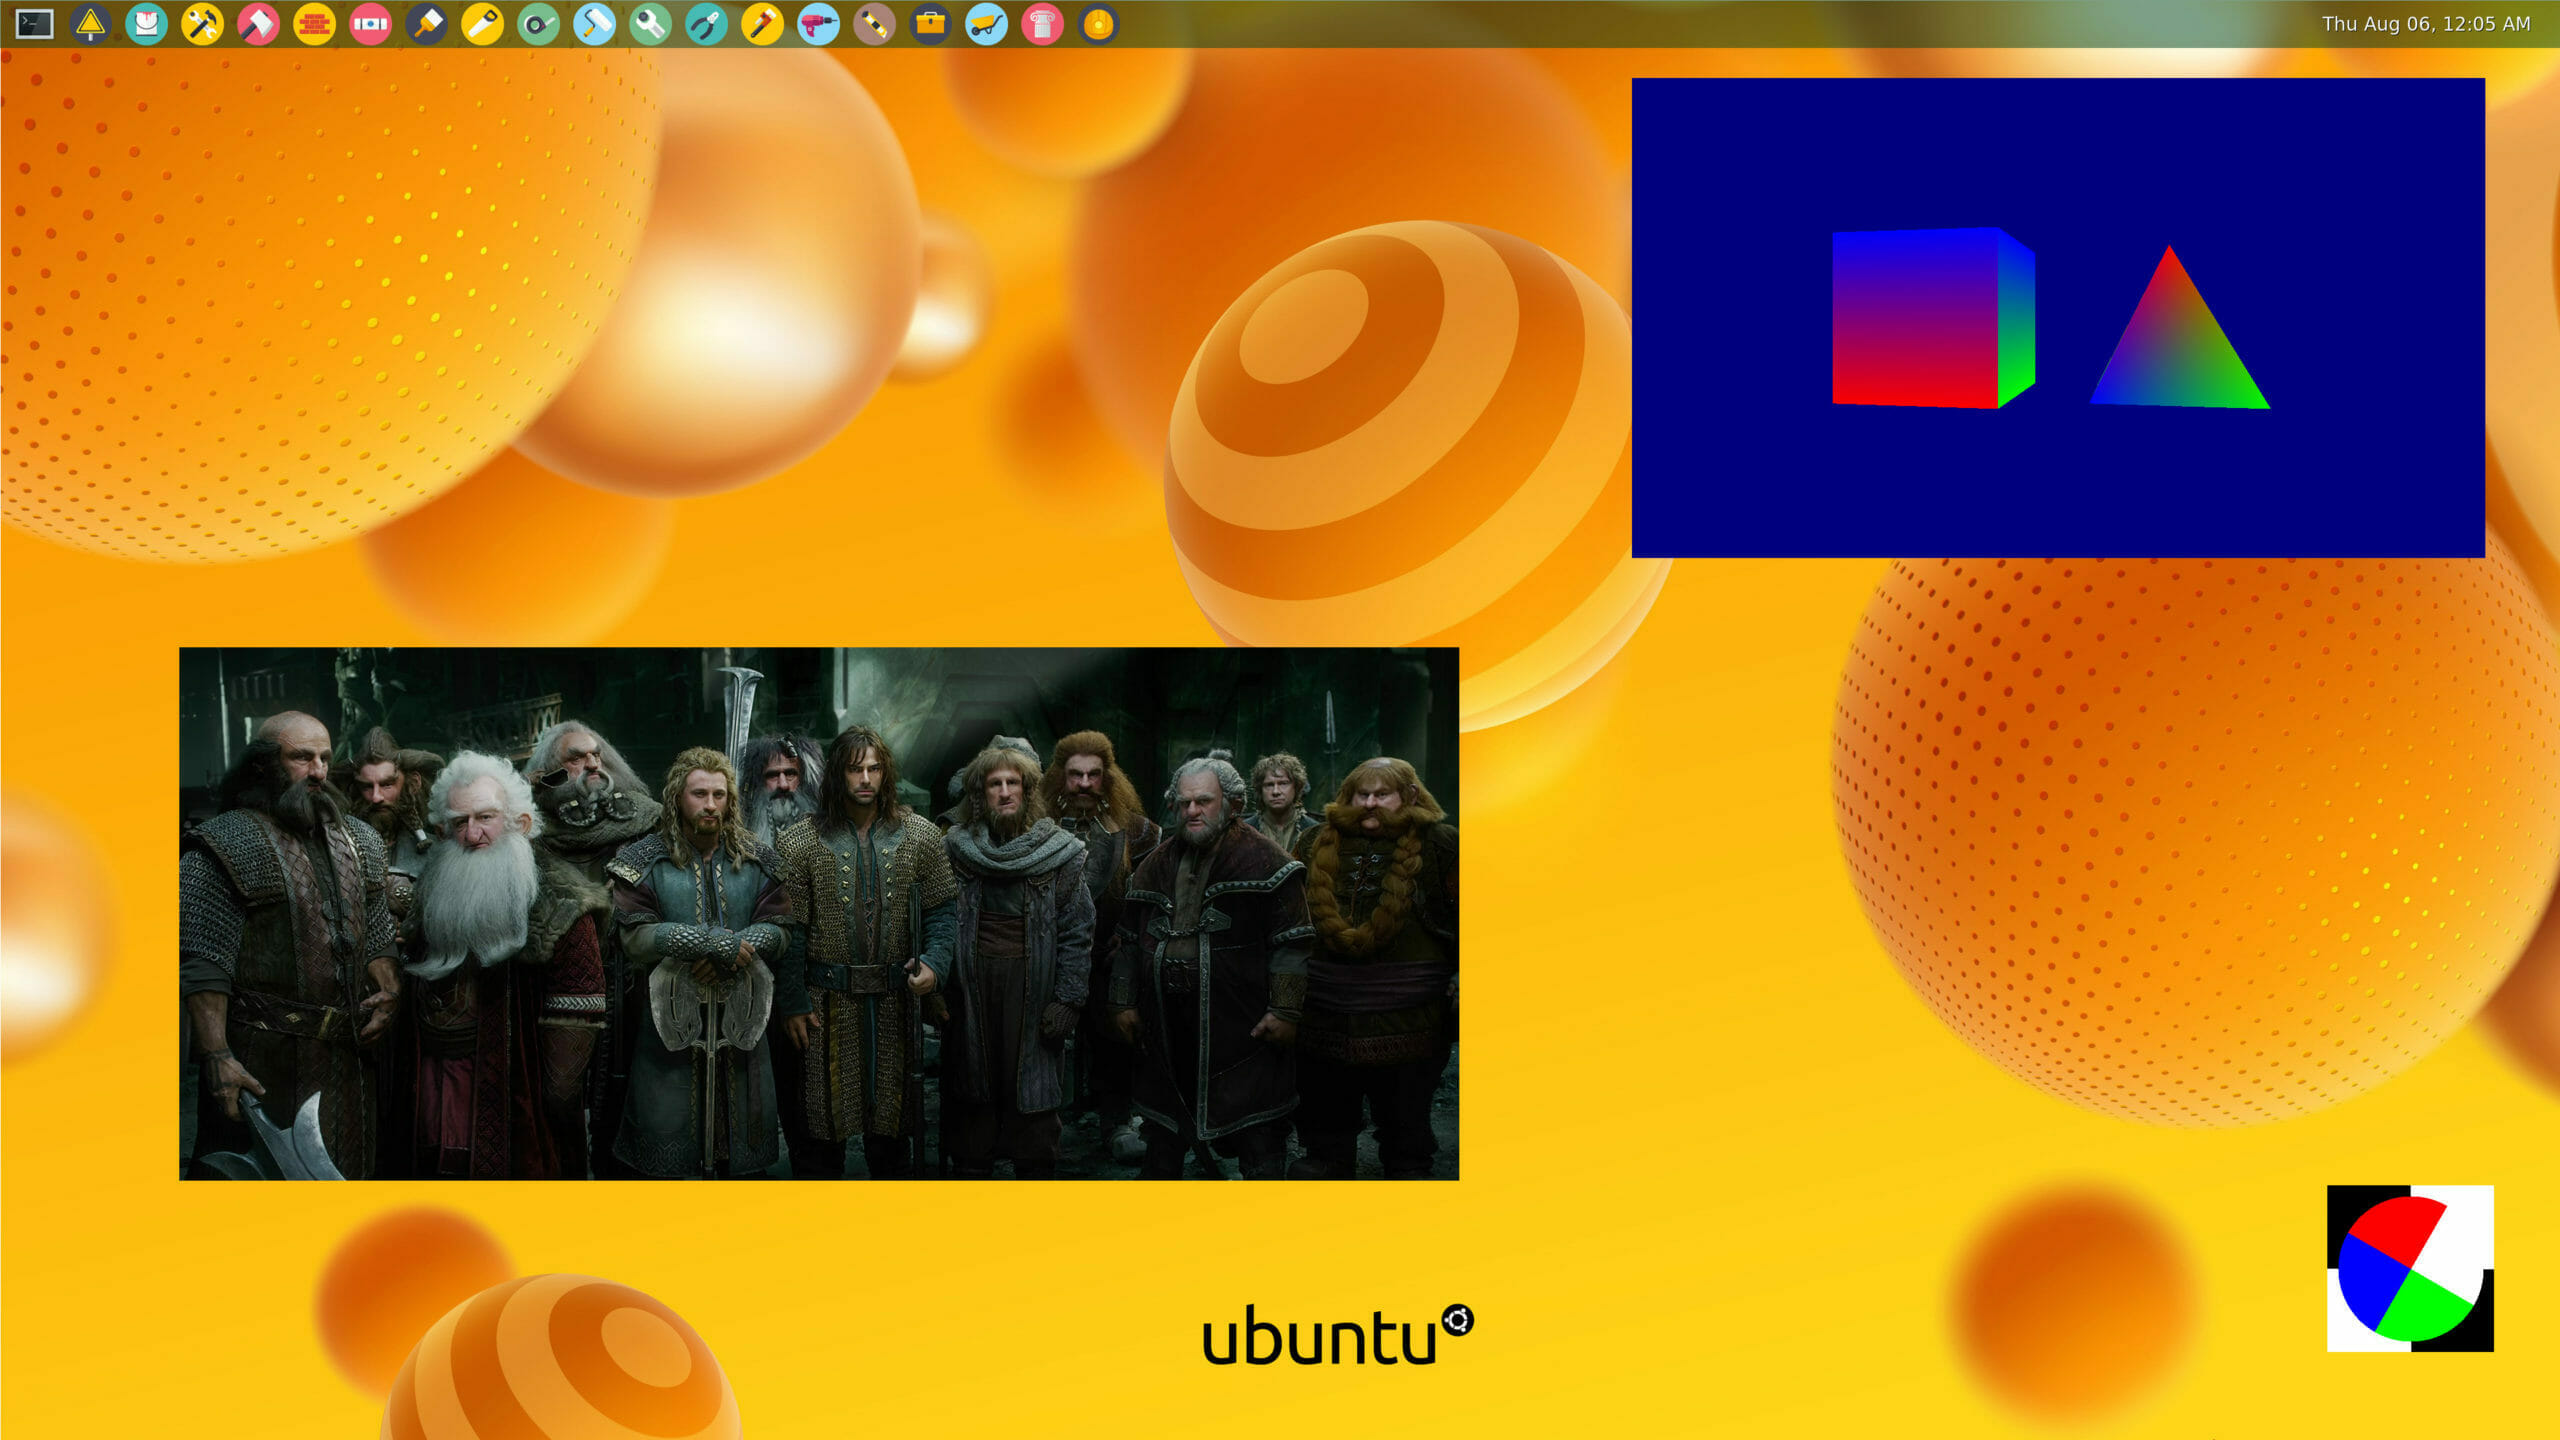Focus the blue OpenGL cube and triangle window
This screenshot has height=1440, width=2560.
click(x=2058, y=318)
